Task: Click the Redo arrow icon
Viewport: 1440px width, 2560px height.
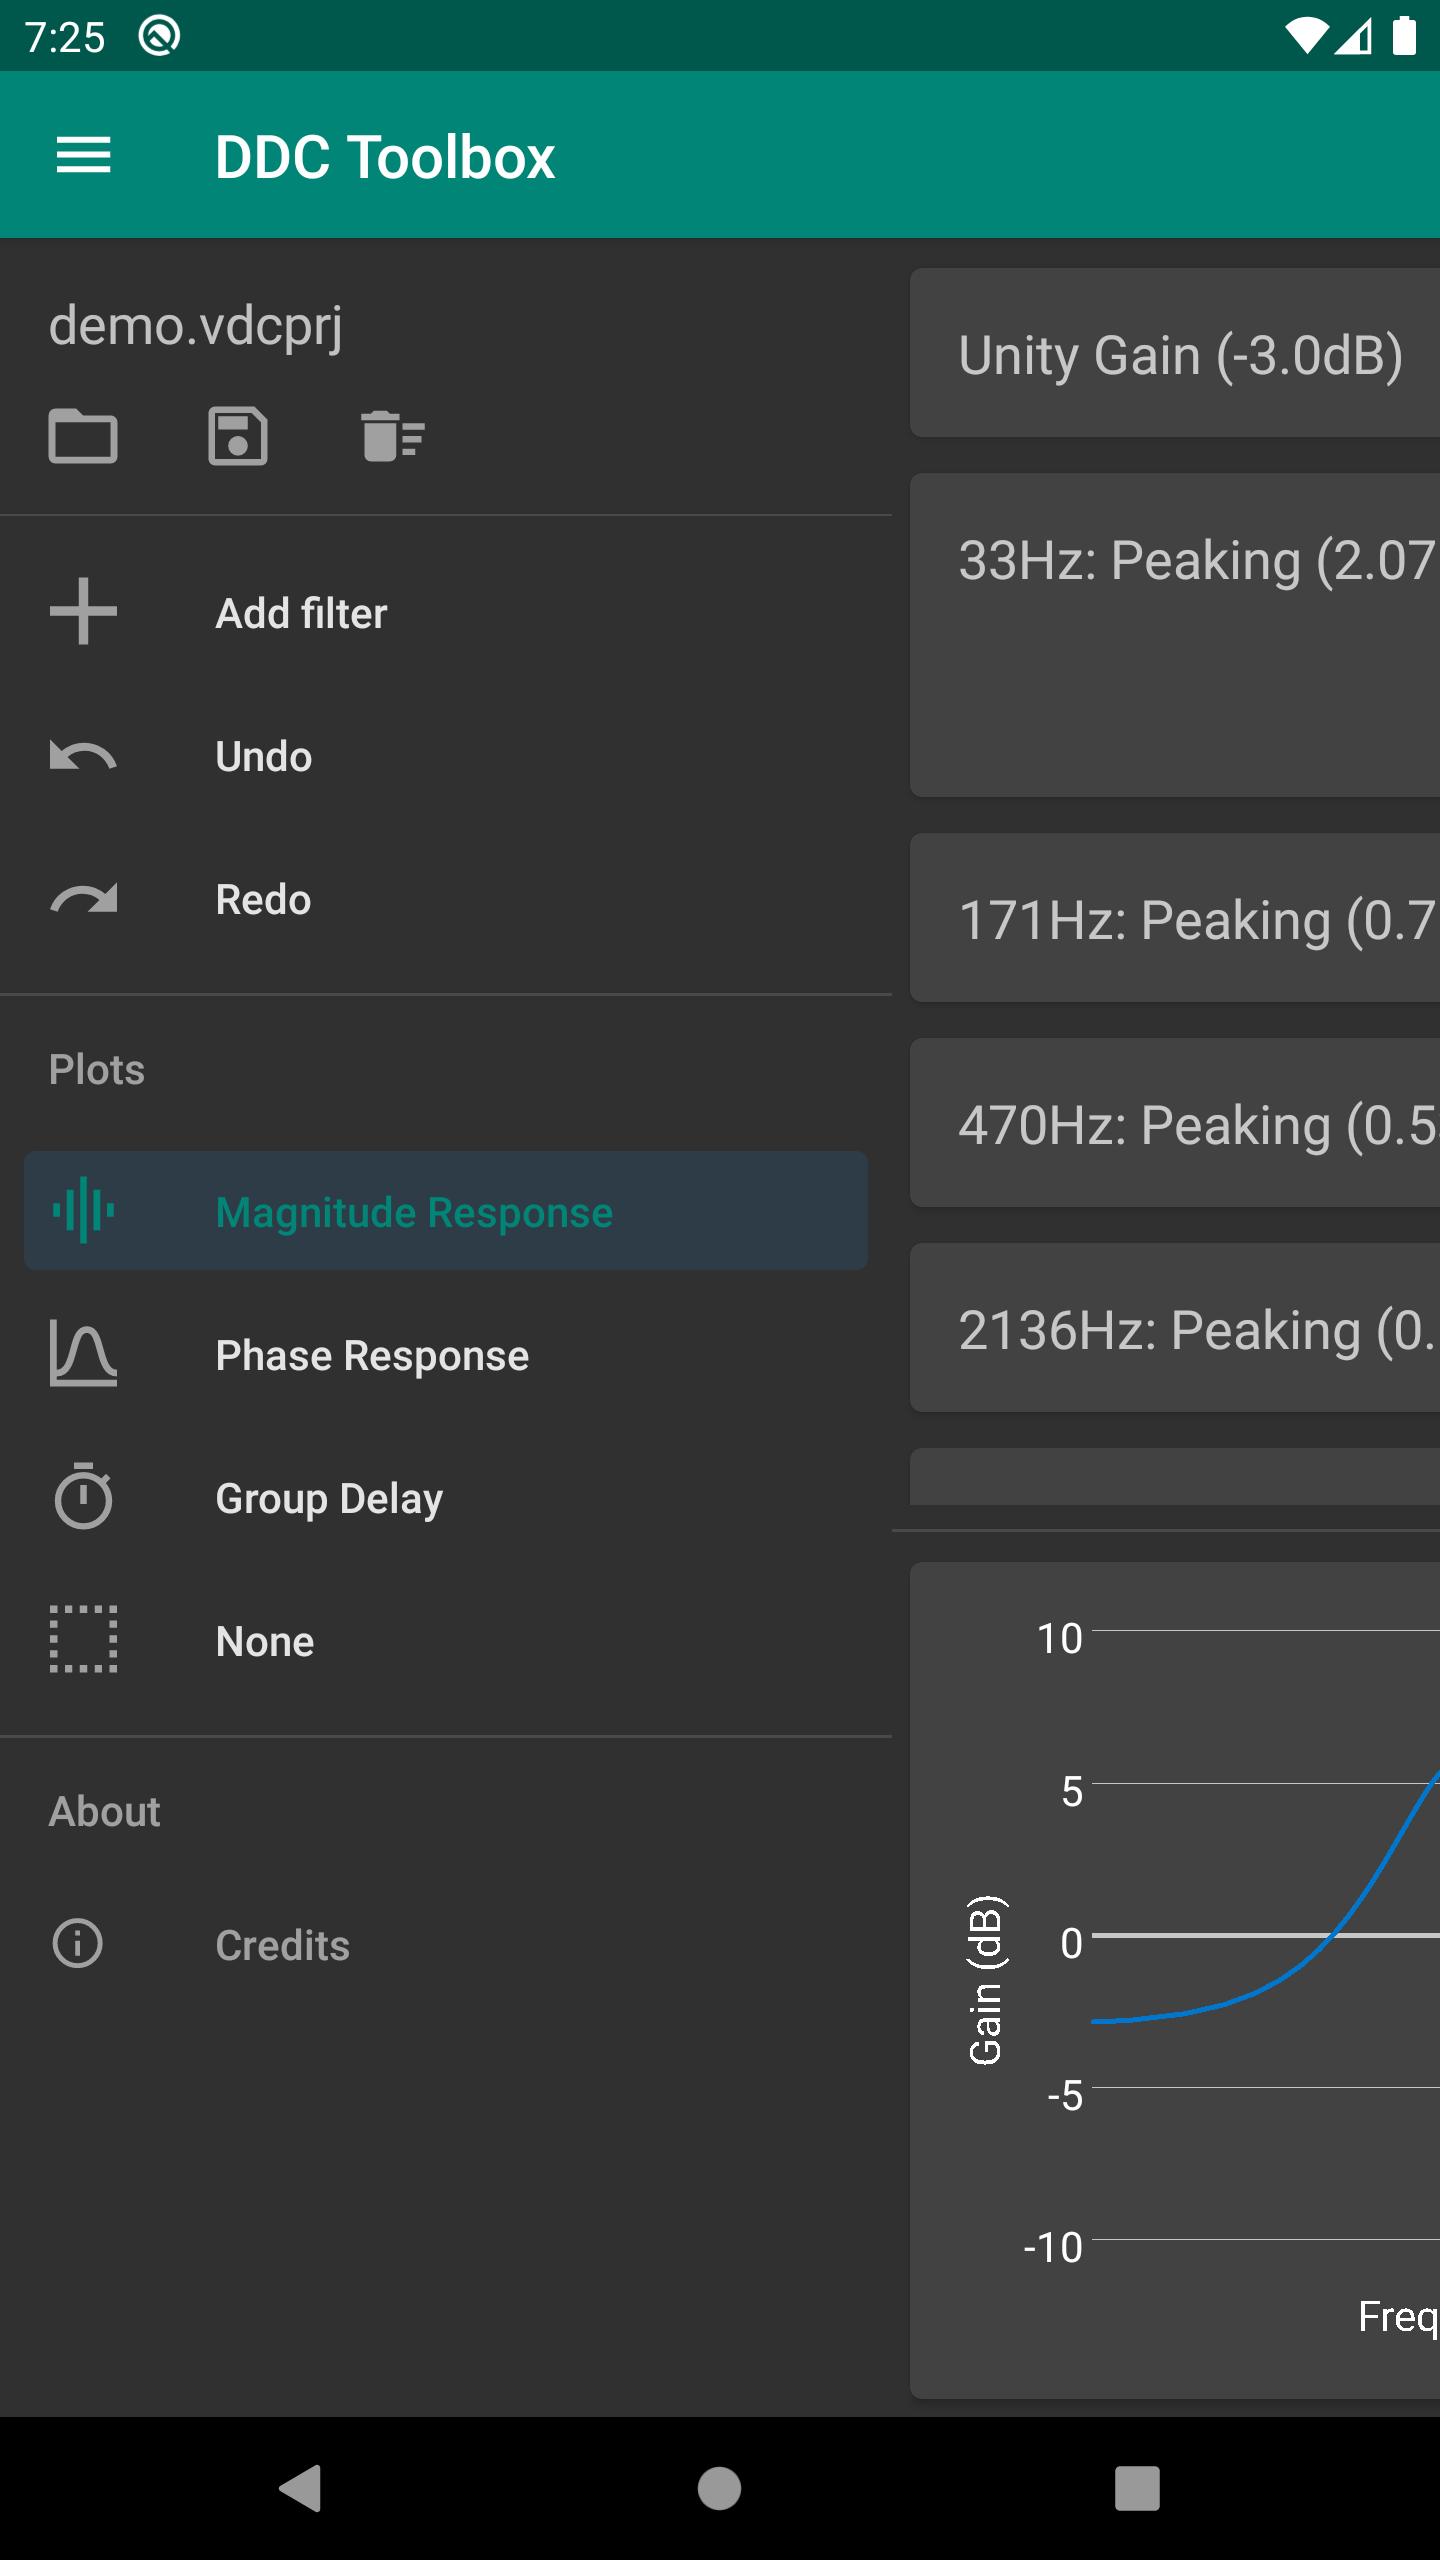Action: point(83,899)
